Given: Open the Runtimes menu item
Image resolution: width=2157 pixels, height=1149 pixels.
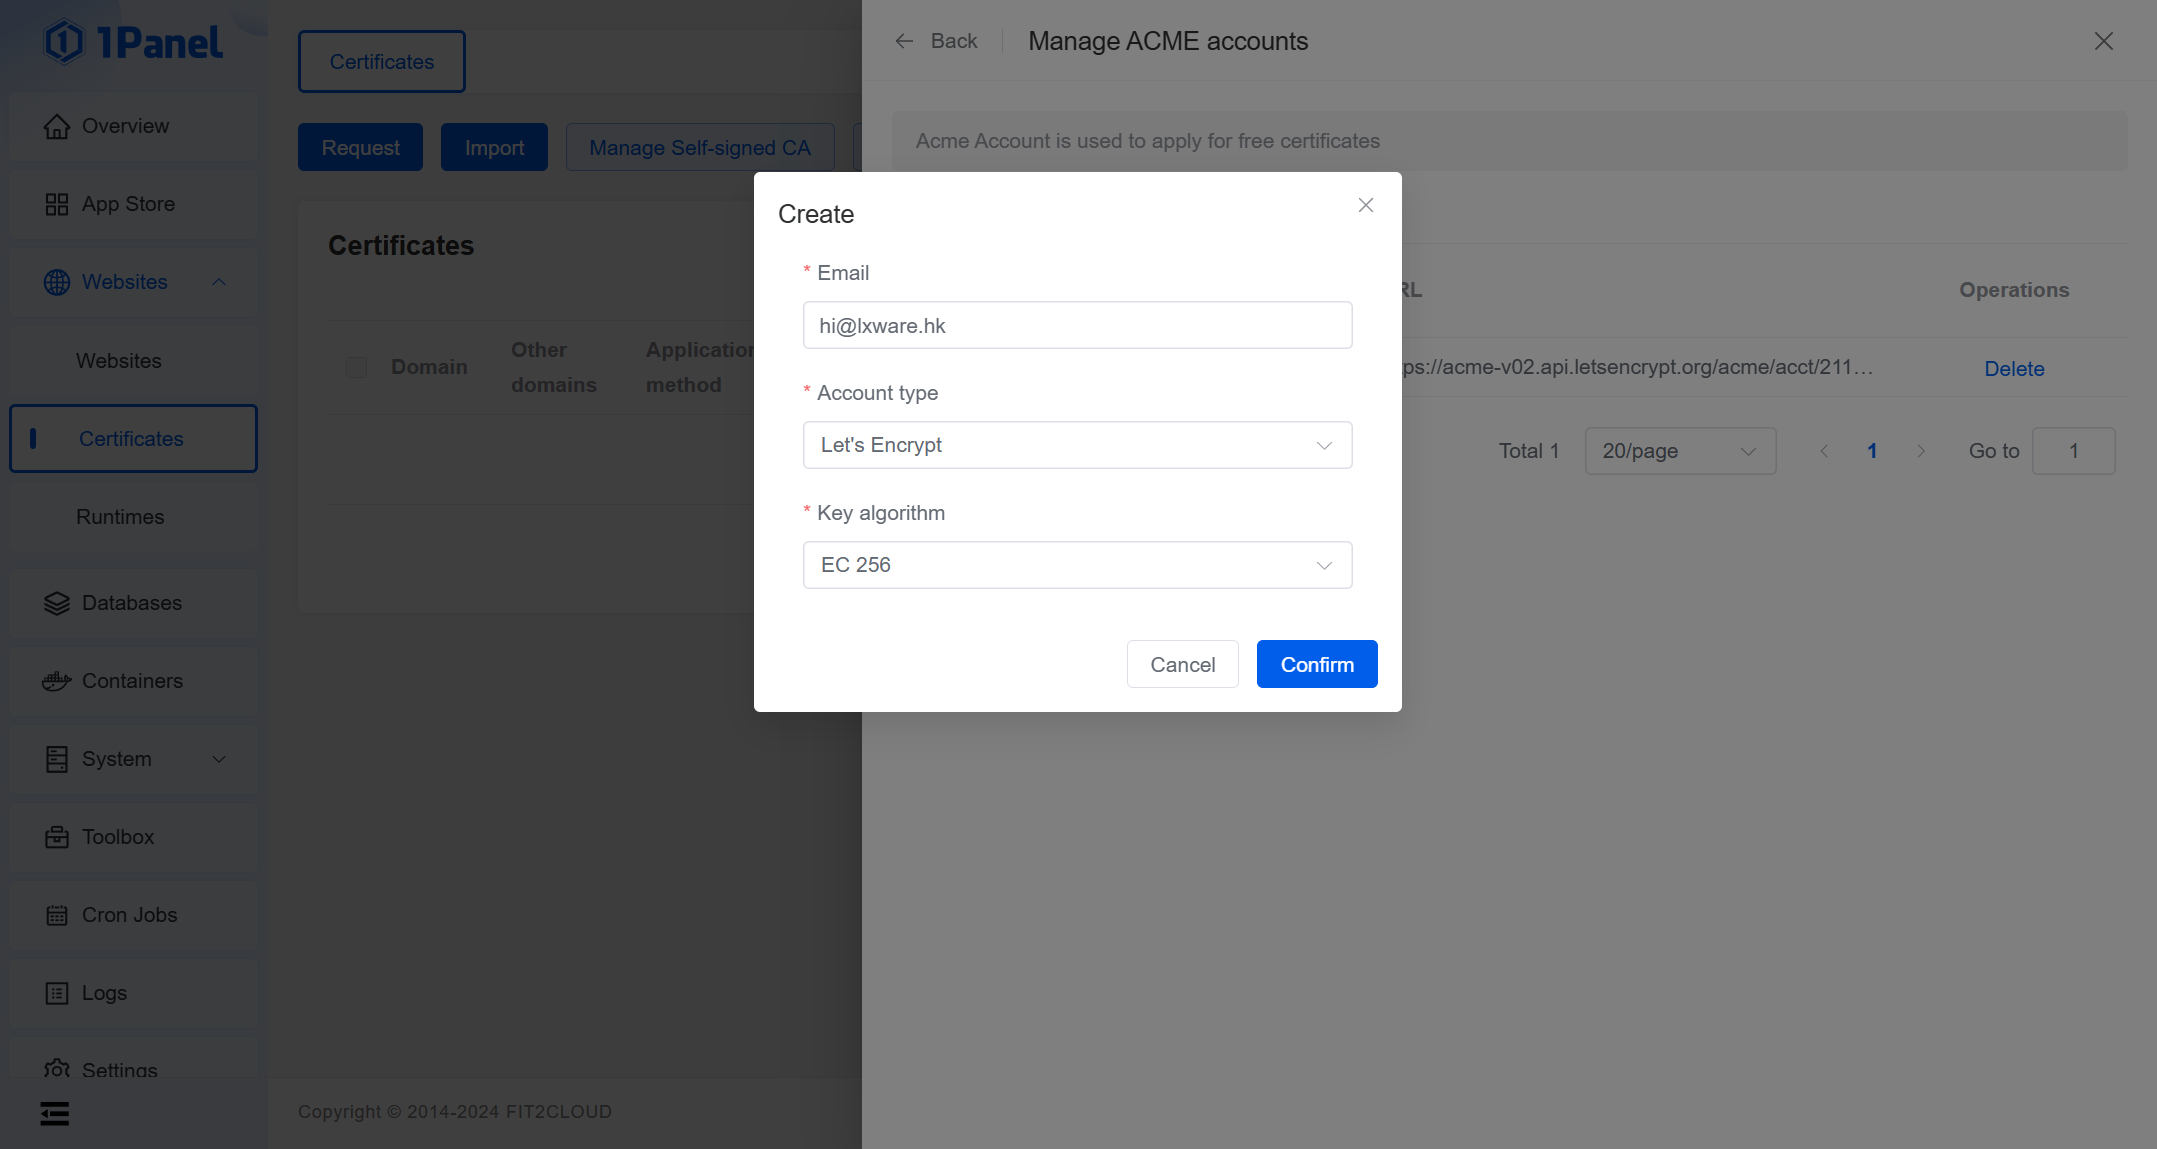Looking at the screenshot, I should coord(120,518).
